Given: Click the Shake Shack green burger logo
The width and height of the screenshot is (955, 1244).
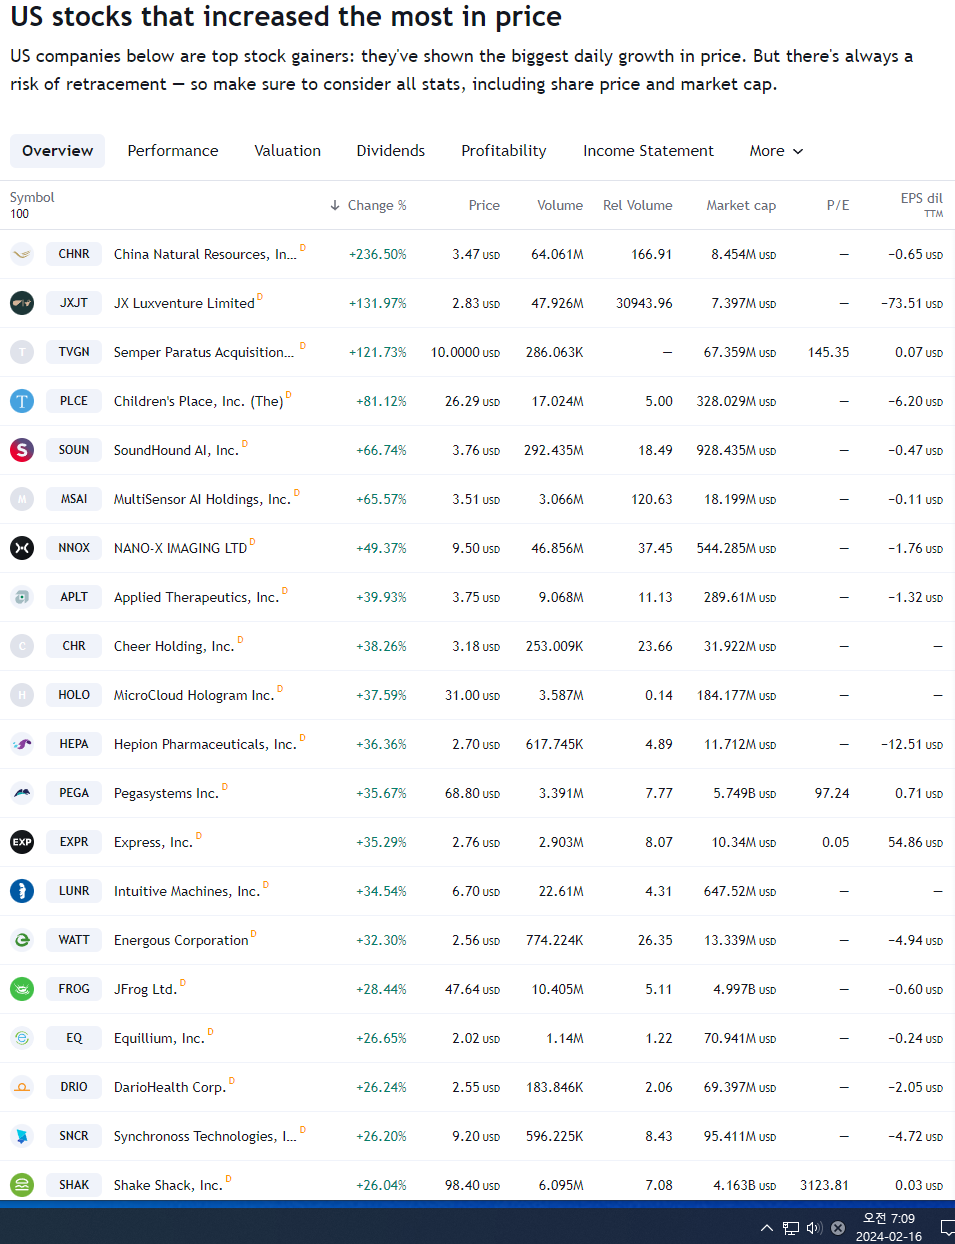Looking at the screenshot, I should click(22, 1185).
